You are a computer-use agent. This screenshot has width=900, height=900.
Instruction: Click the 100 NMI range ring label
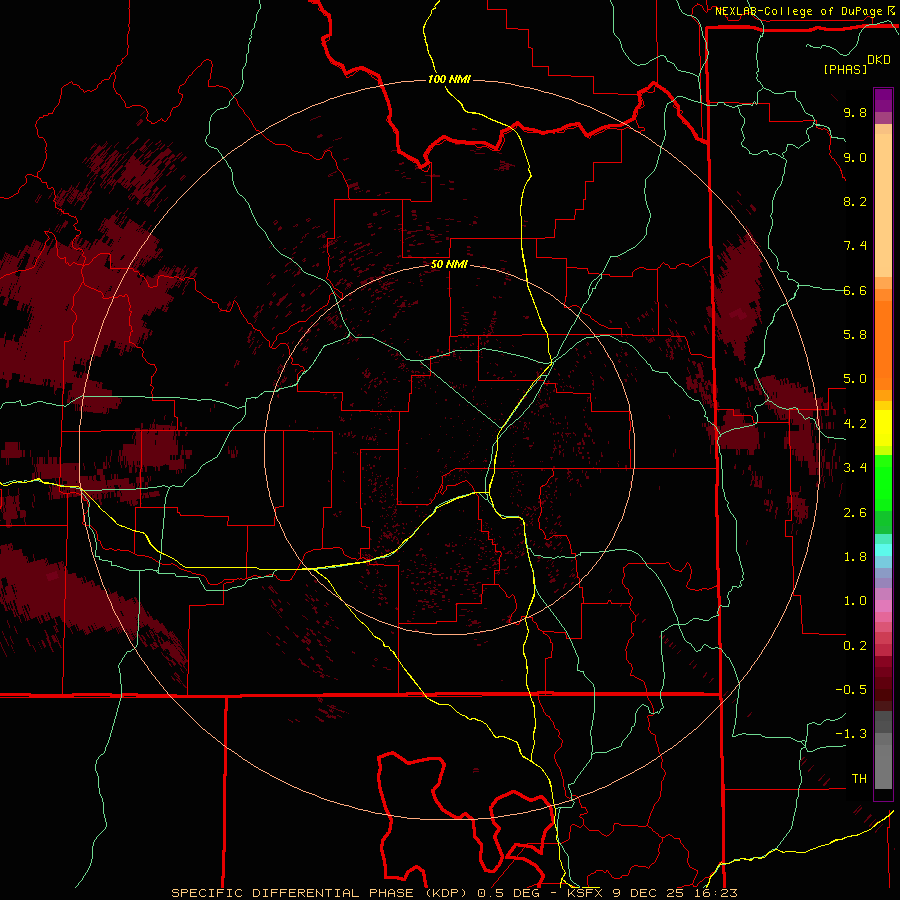449,79
